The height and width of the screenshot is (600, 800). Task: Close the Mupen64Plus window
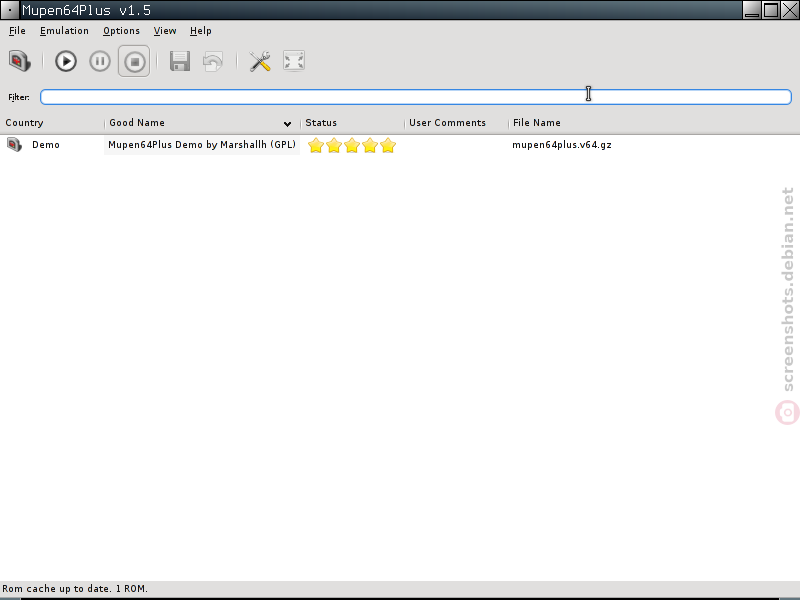coord(790,10)
